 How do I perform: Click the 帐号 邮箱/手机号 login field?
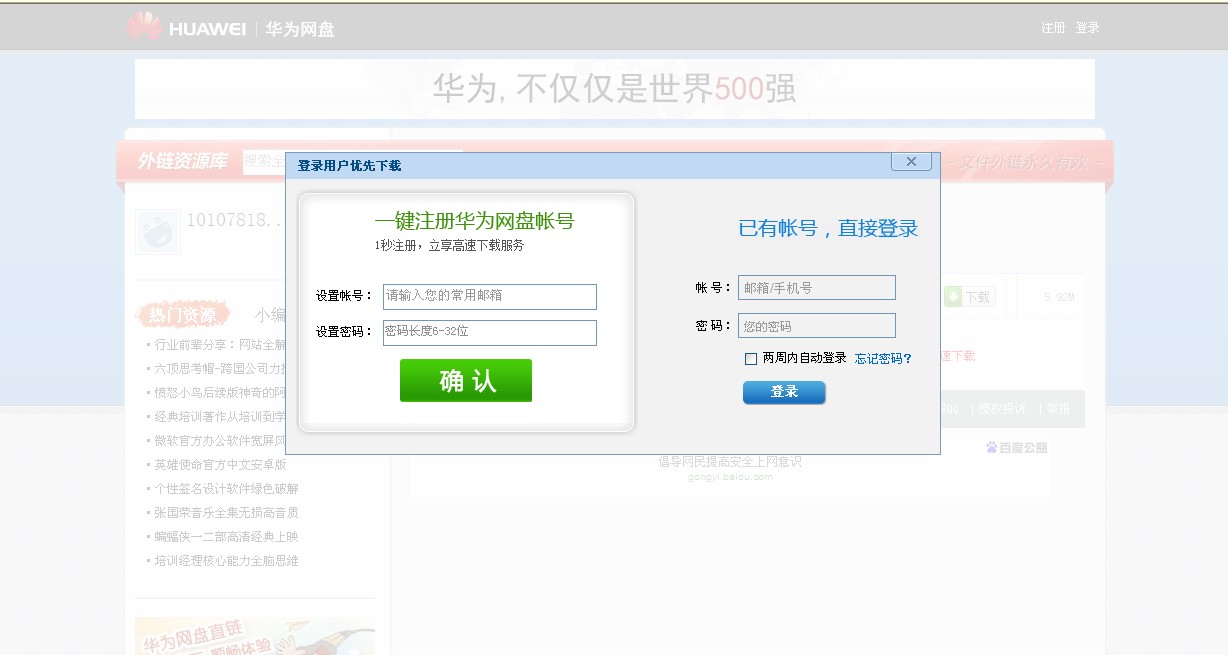point(817,288)
